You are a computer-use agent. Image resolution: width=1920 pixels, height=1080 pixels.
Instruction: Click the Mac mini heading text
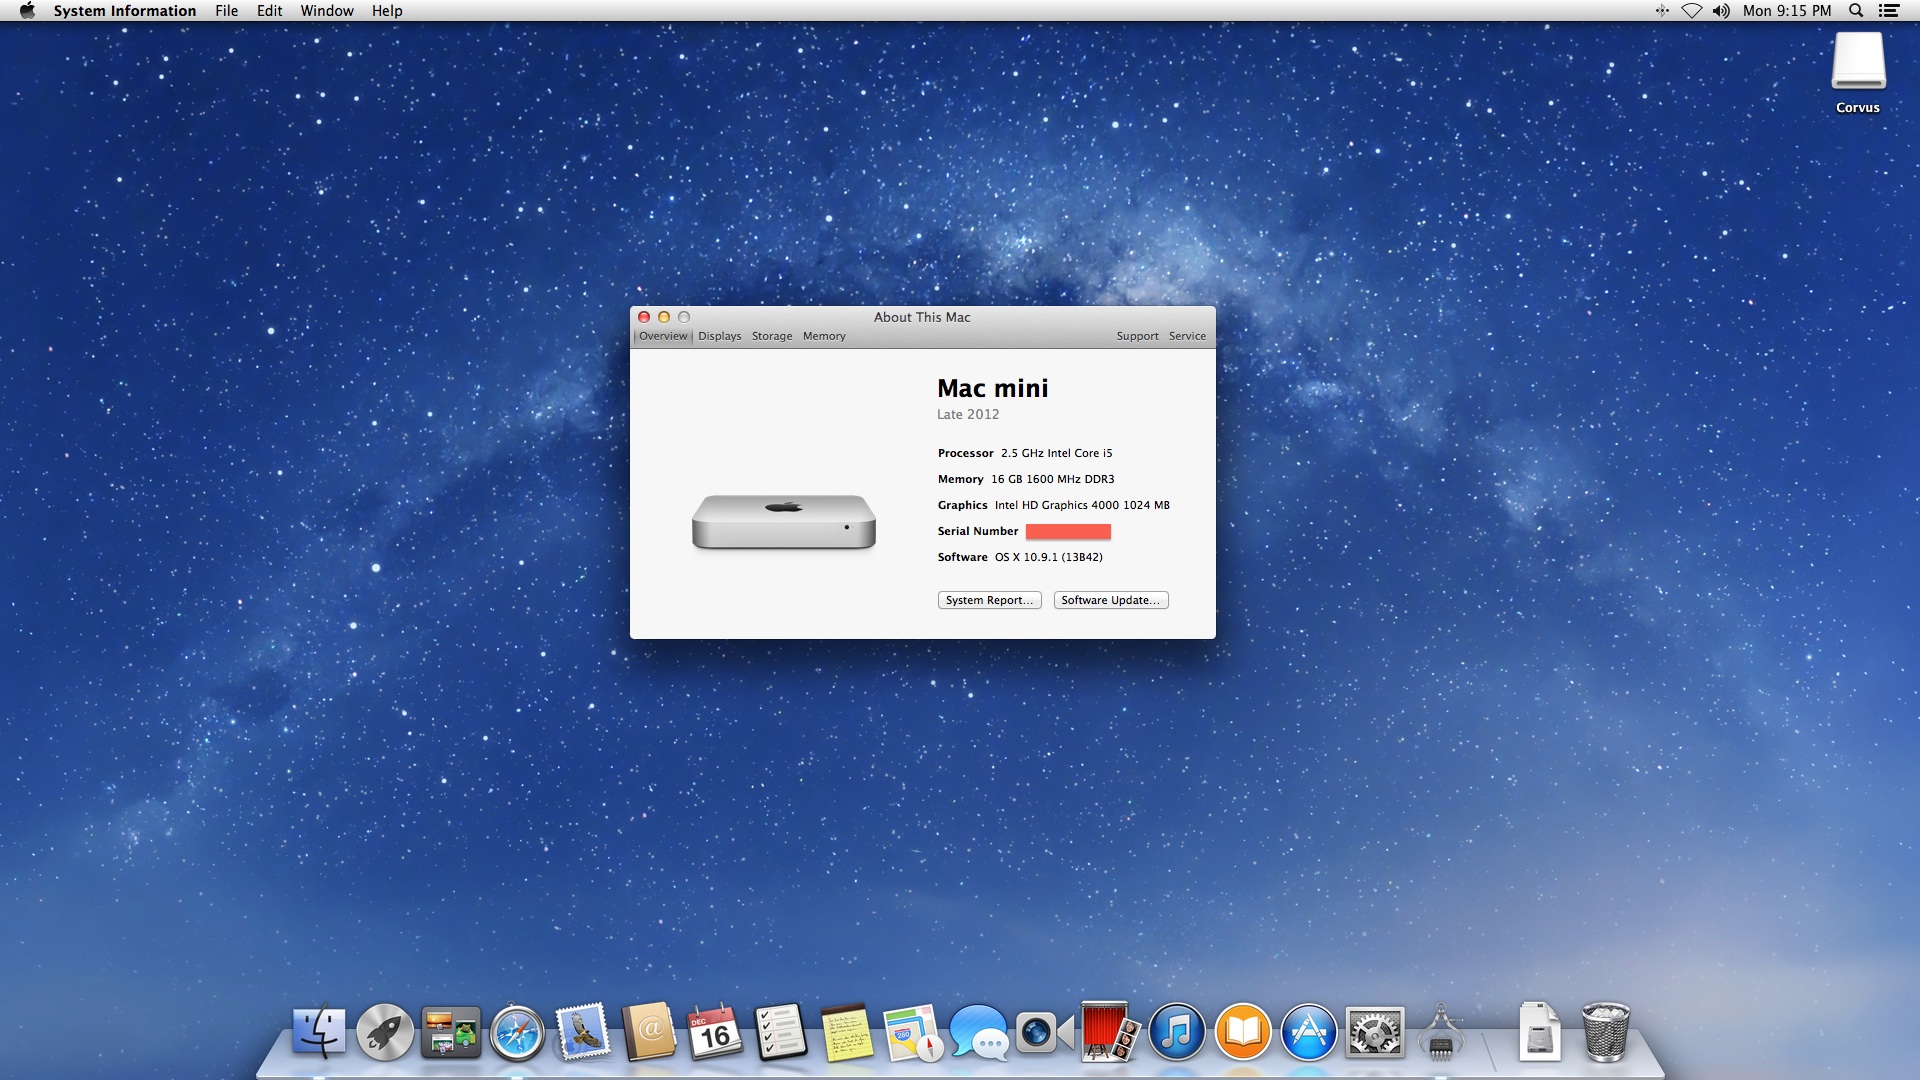tap(993, 388)
